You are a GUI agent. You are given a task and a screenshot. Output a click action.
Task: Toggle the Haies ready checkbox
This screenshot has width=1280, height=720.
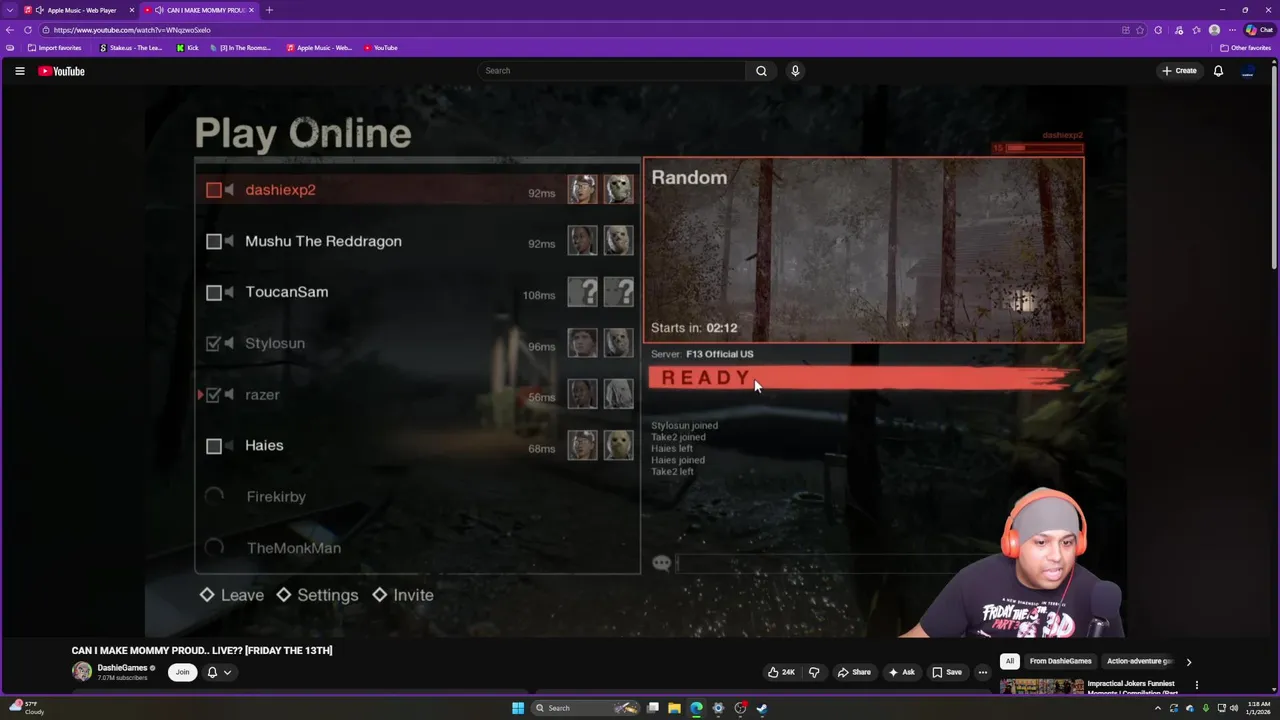213,446
